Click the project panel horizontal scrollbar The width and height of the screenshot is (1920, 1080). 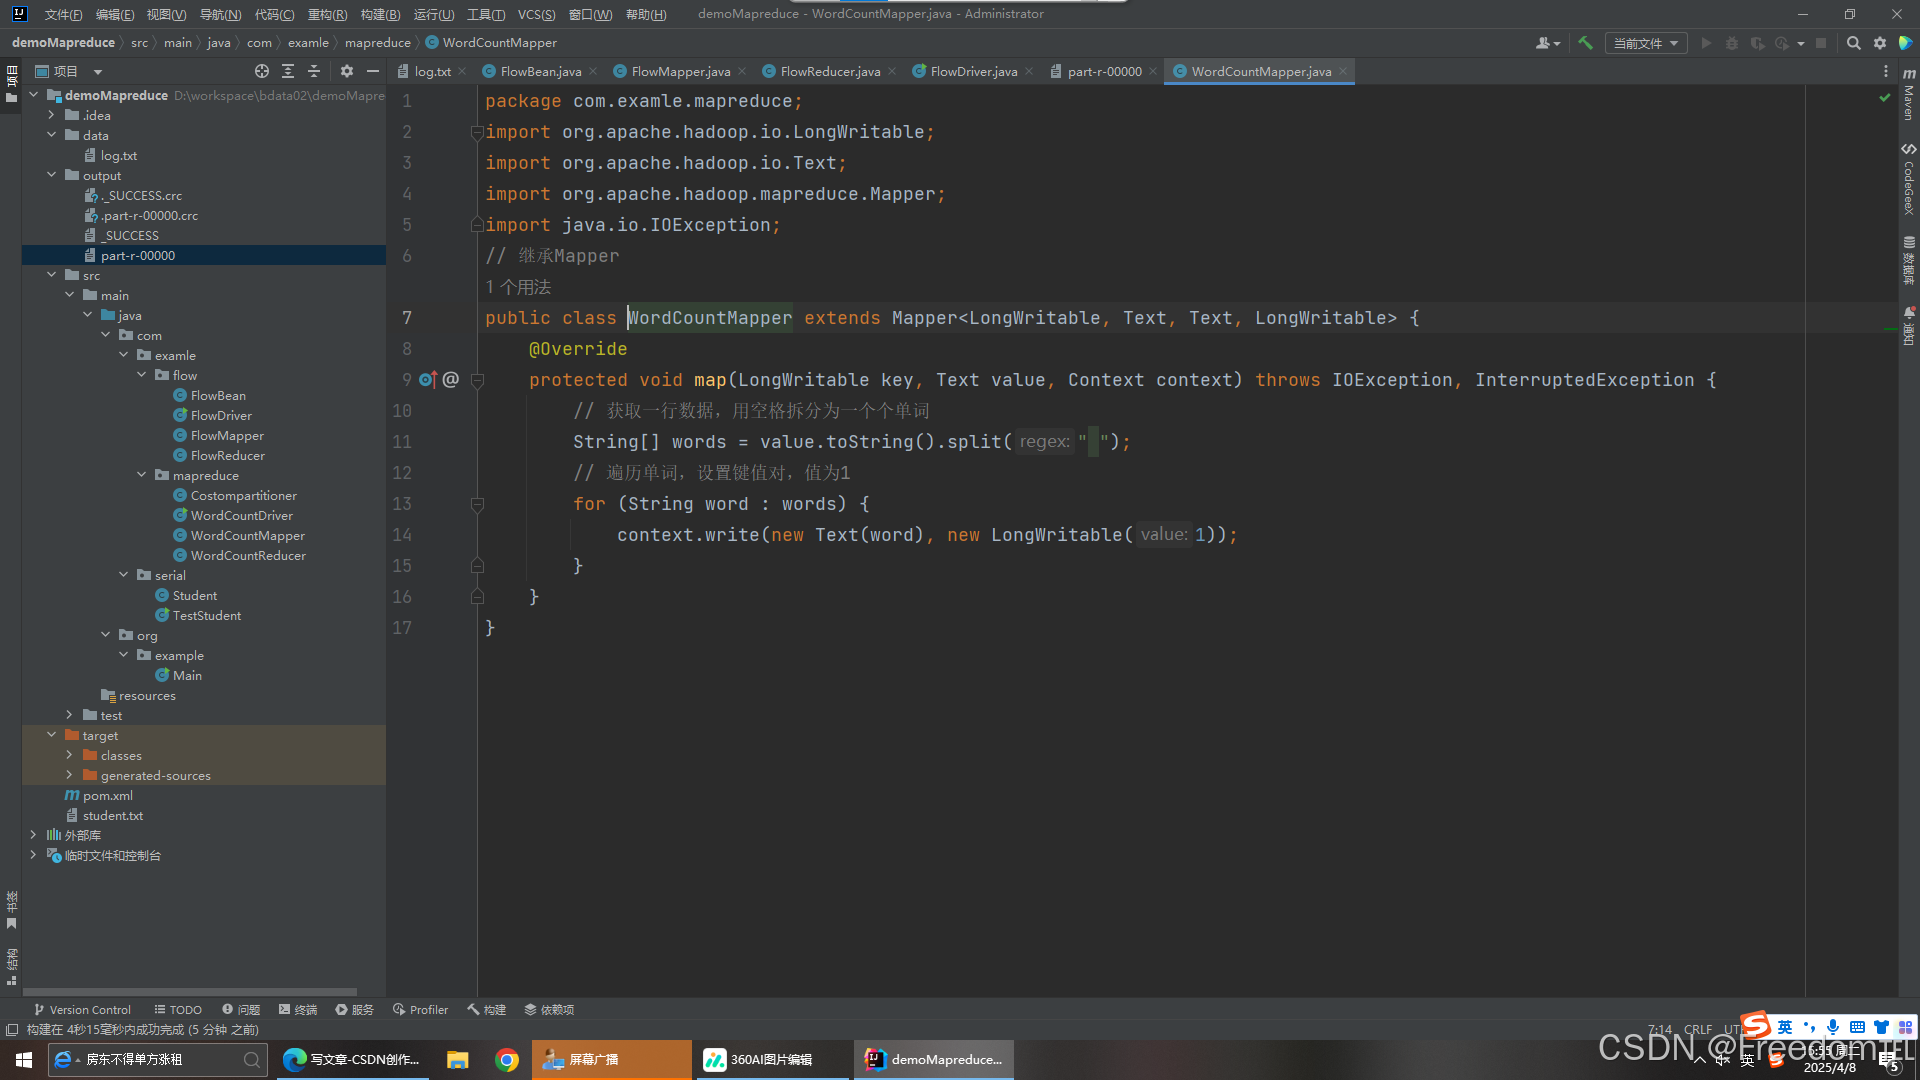click(x=190, y=992)
